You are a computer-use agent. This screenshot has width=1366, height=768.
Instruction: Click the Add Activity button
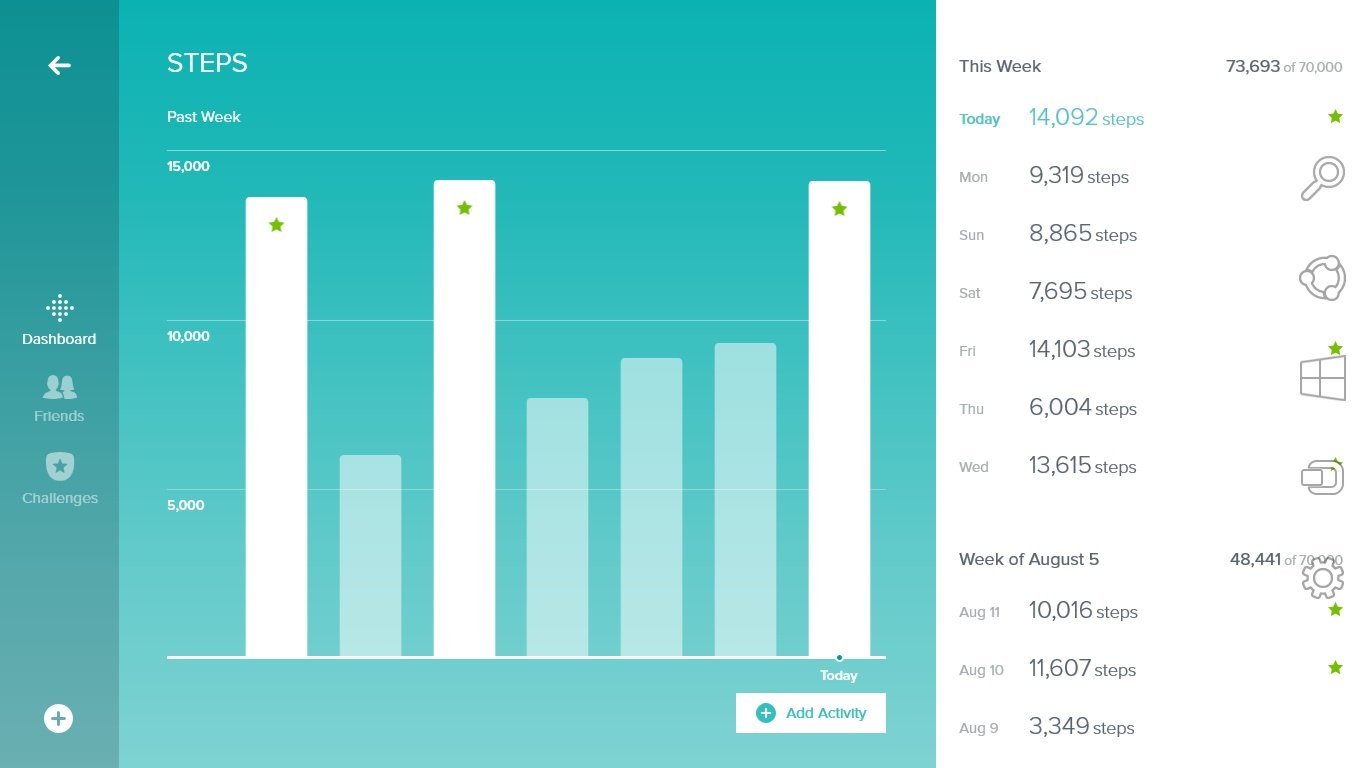pos(811,713)
